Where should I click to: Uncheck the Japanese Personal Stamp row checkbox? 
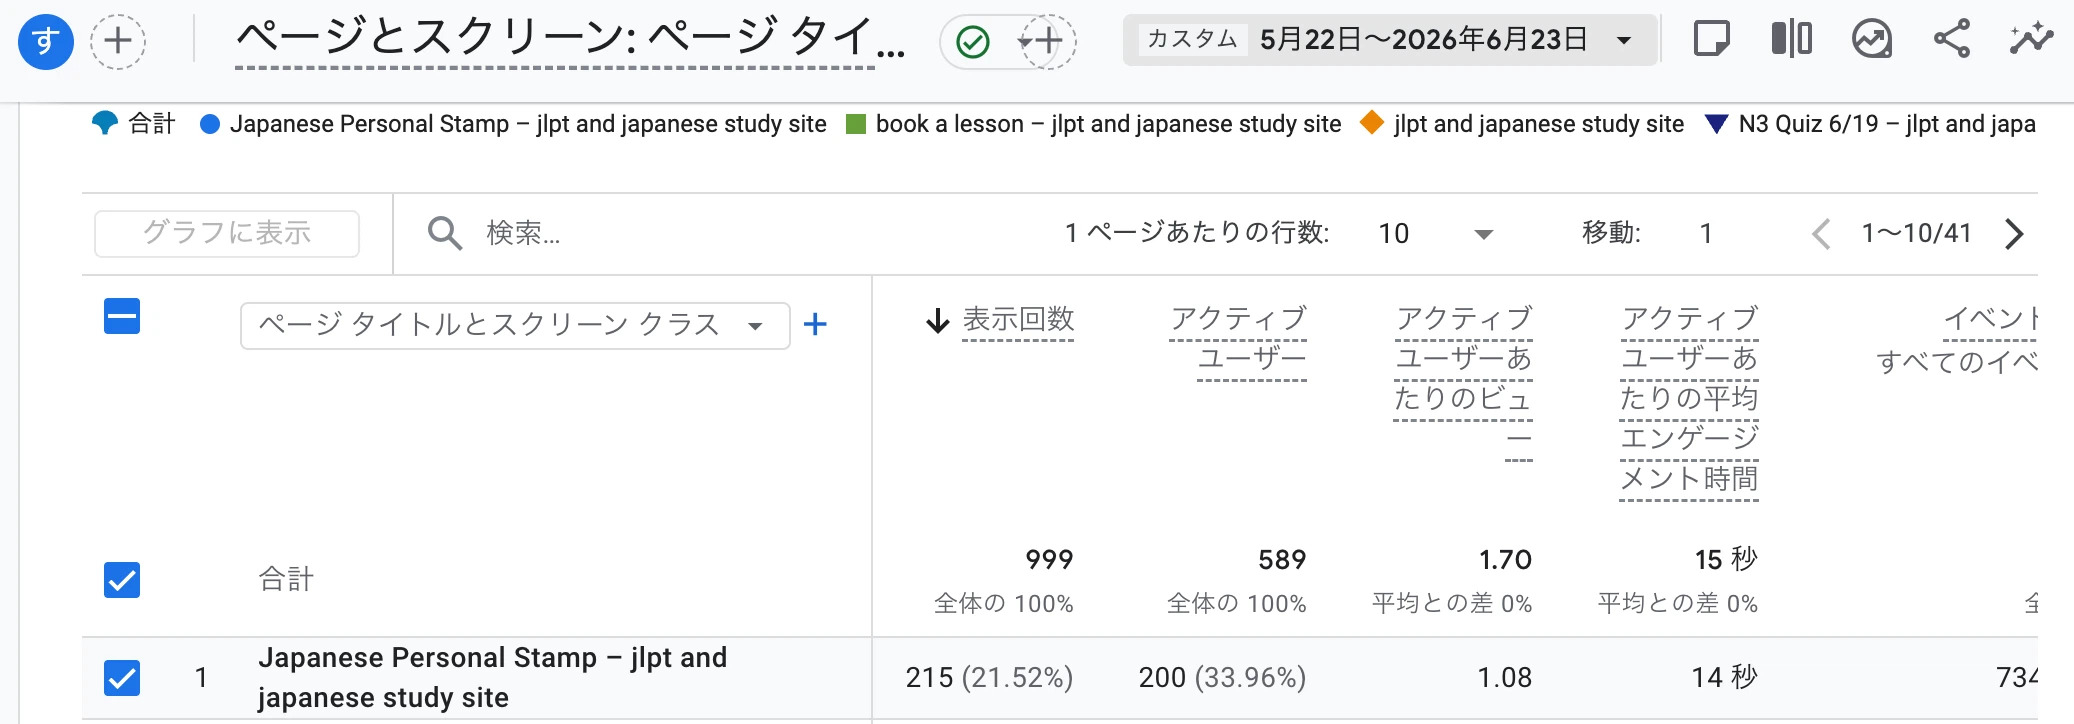point(122,677)
